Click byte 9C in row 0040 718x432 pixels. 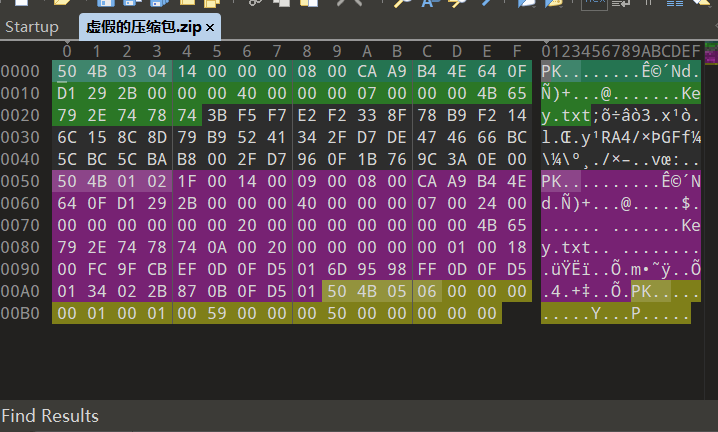tap(427, 159)
